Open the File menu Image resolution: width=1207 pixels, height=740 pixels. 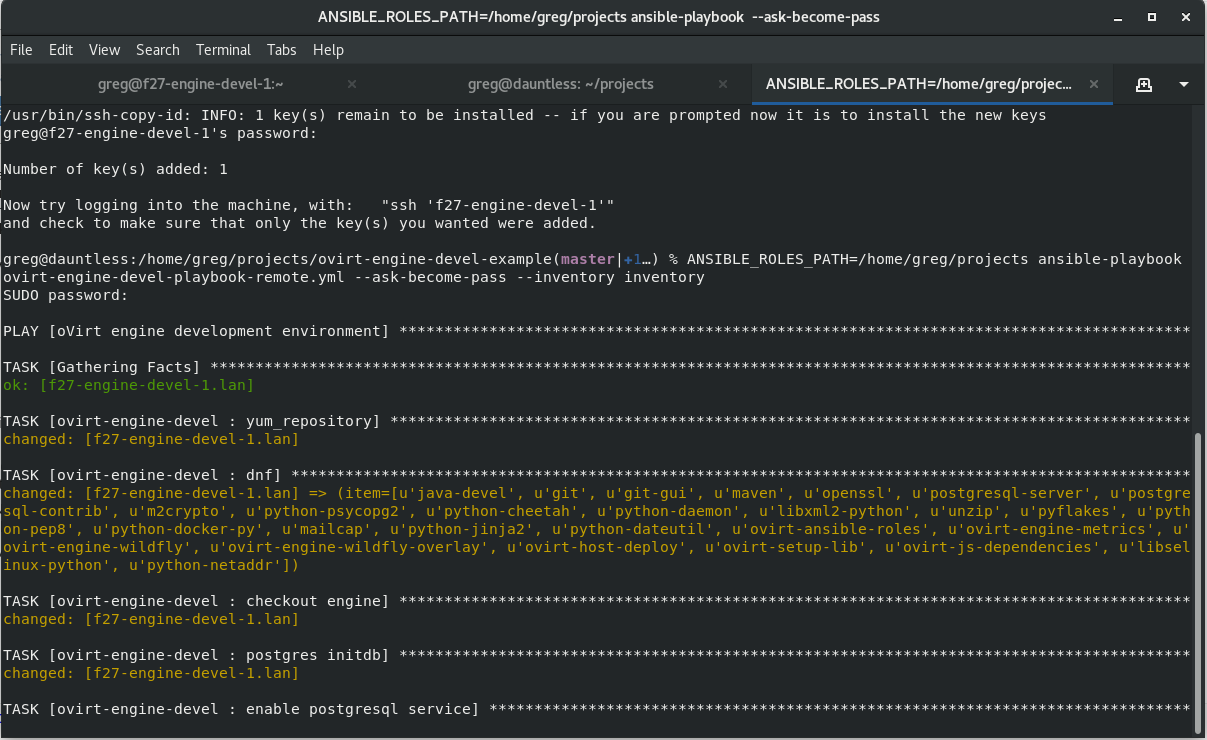[x=21, y=50]
